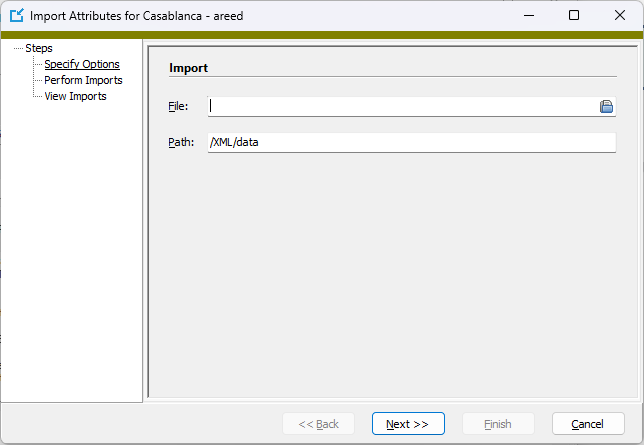
Task: Click the Import section heading
Action: pos(189,68)
